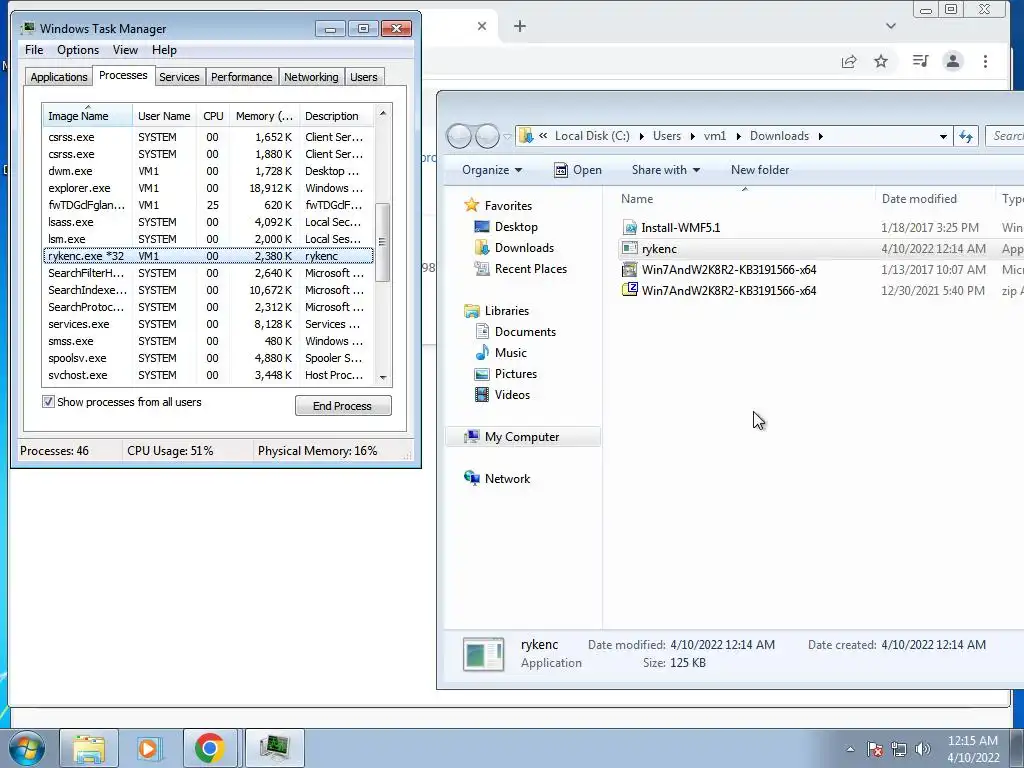Open Task Manager View menu
The image size is (1024, 768).
125,50
